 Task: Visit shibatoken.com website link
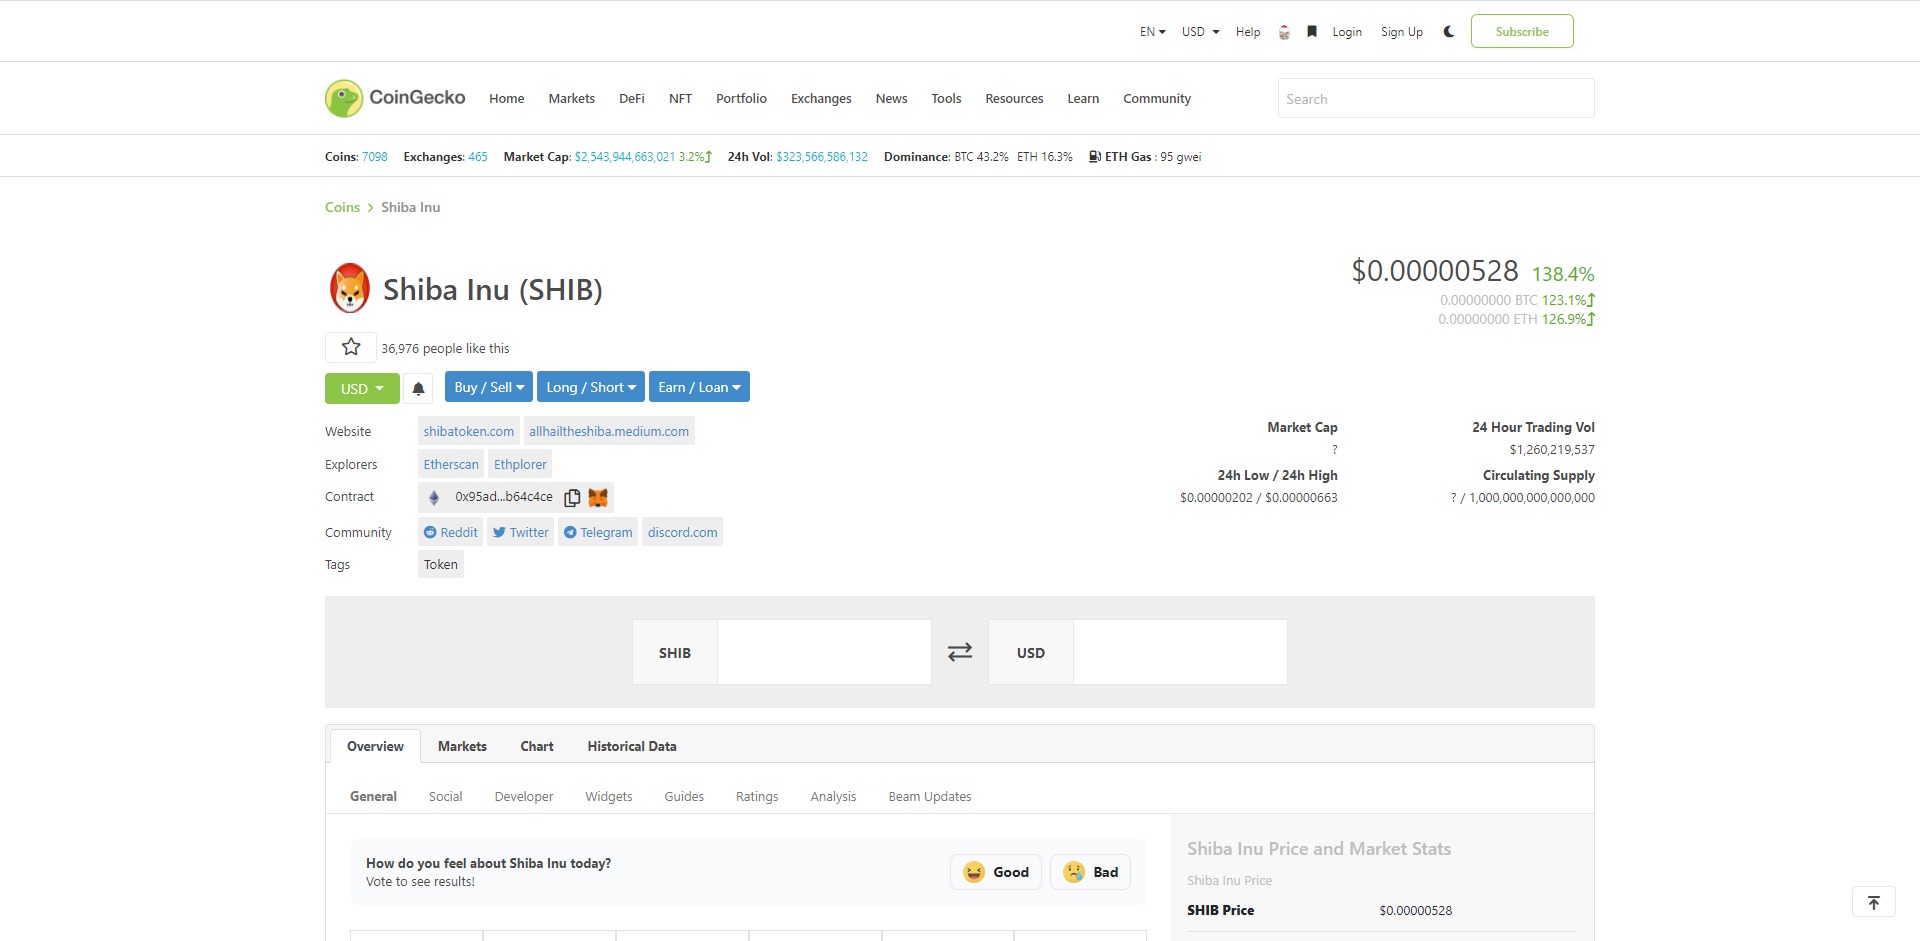pyautogui.click(x=469, y=431)
